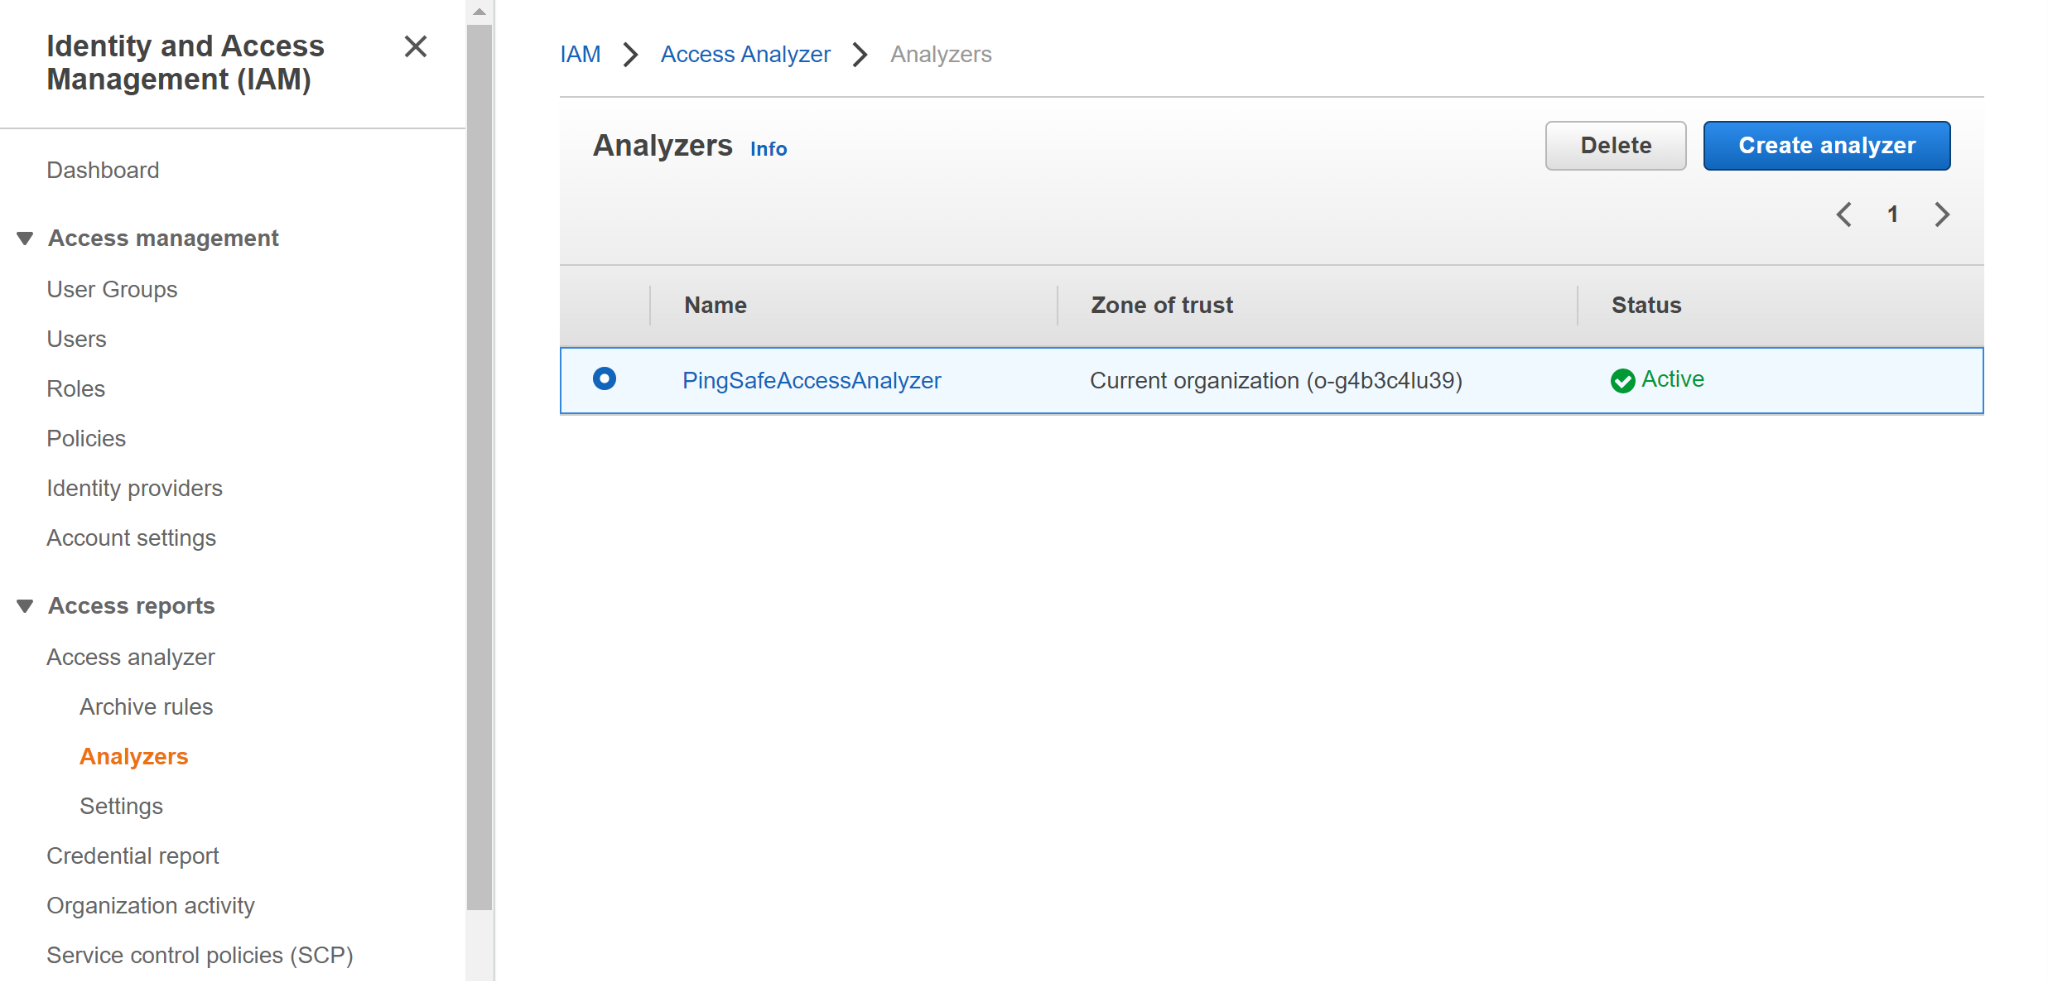The height and width of the screenshot is (981, 2048).
Task: Collapse the Access management section
Action: (26, 238)
